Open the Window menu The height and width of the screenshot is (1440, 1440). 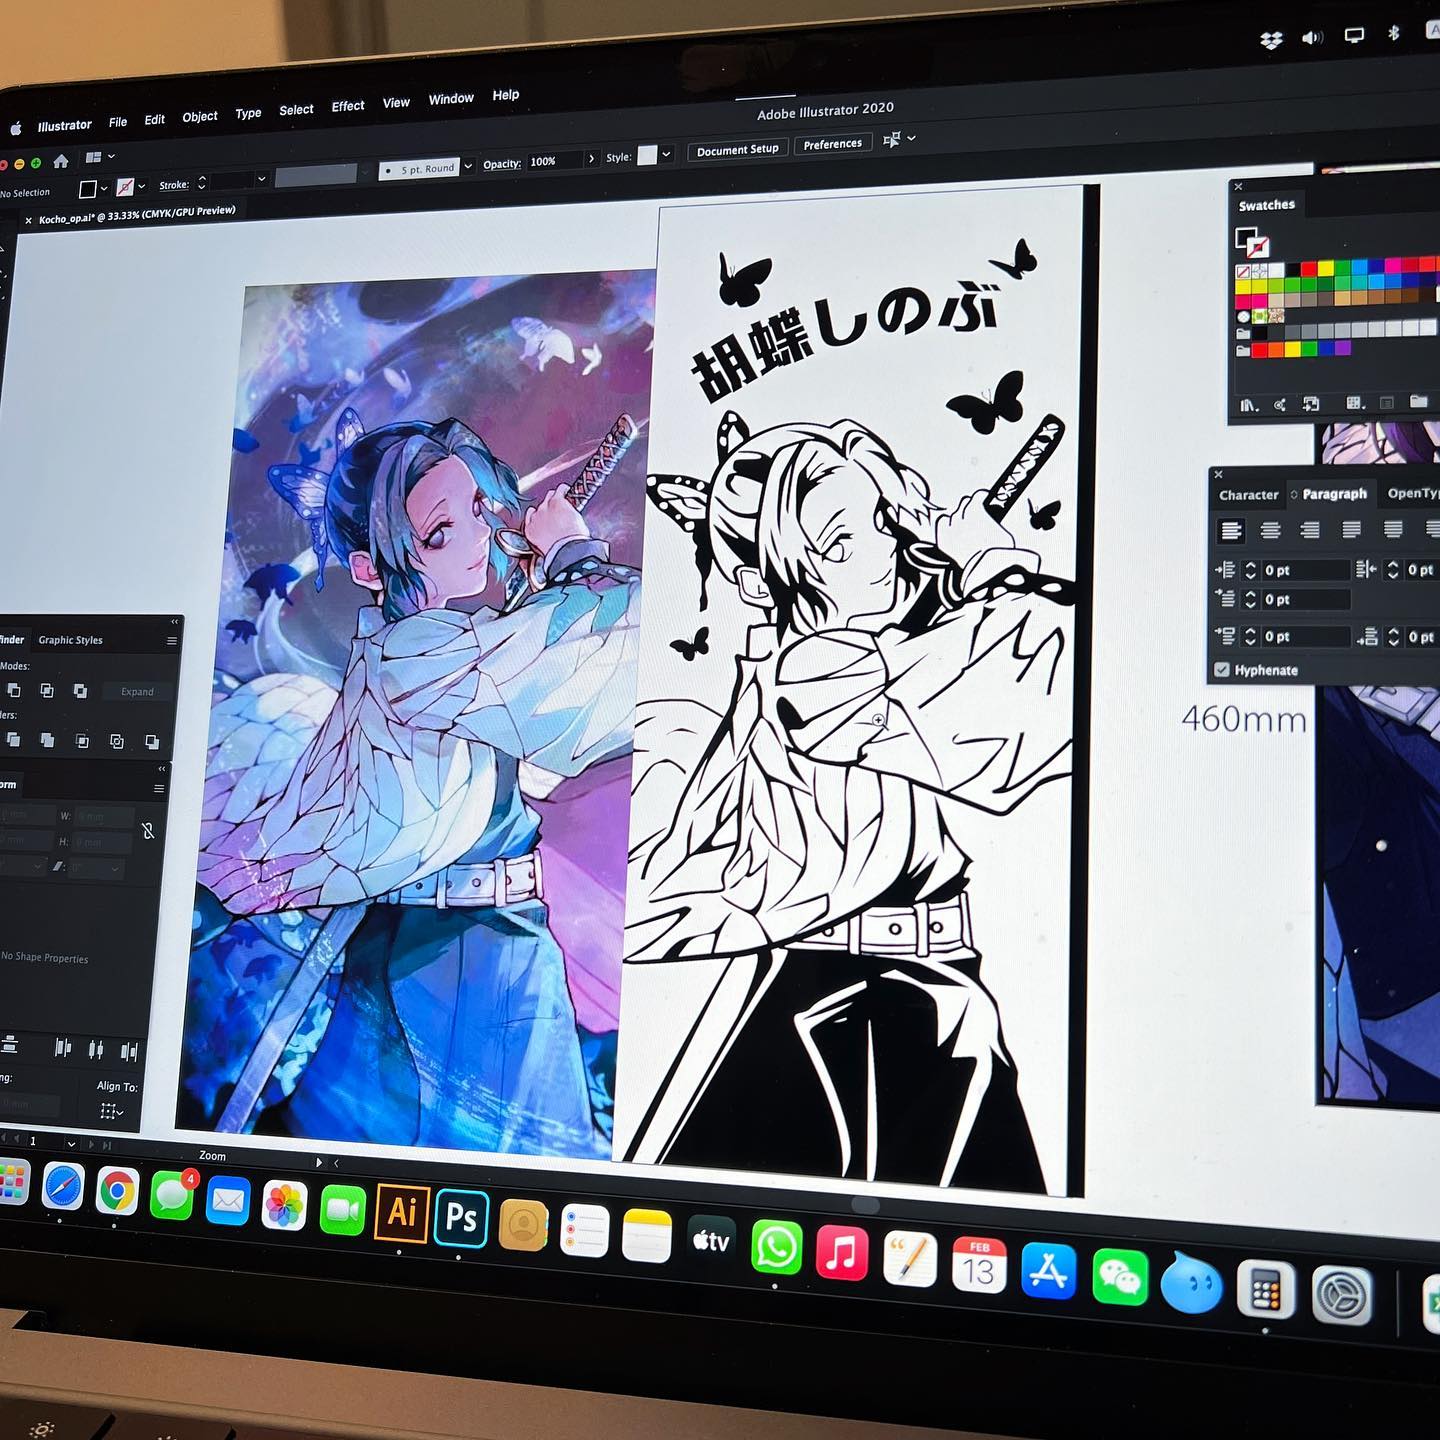coord(451,99)
